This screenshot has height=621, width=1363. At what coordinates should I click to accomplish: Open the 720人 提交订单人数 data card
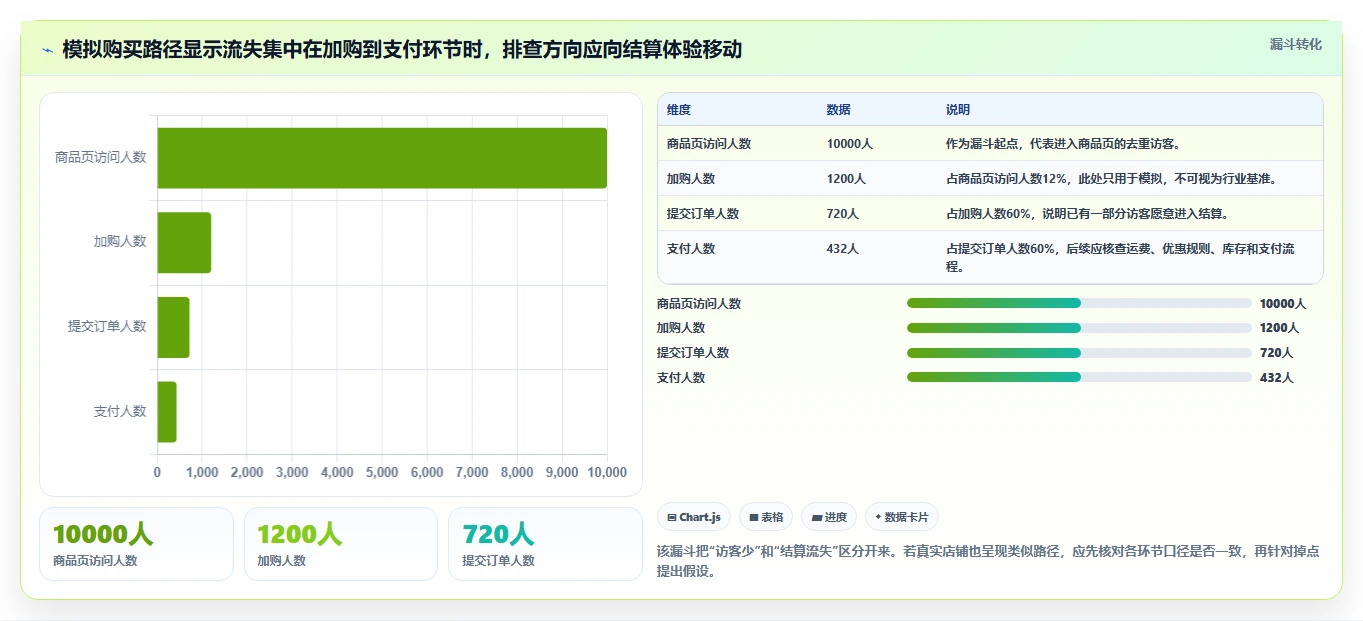click(x=545, y=544)
